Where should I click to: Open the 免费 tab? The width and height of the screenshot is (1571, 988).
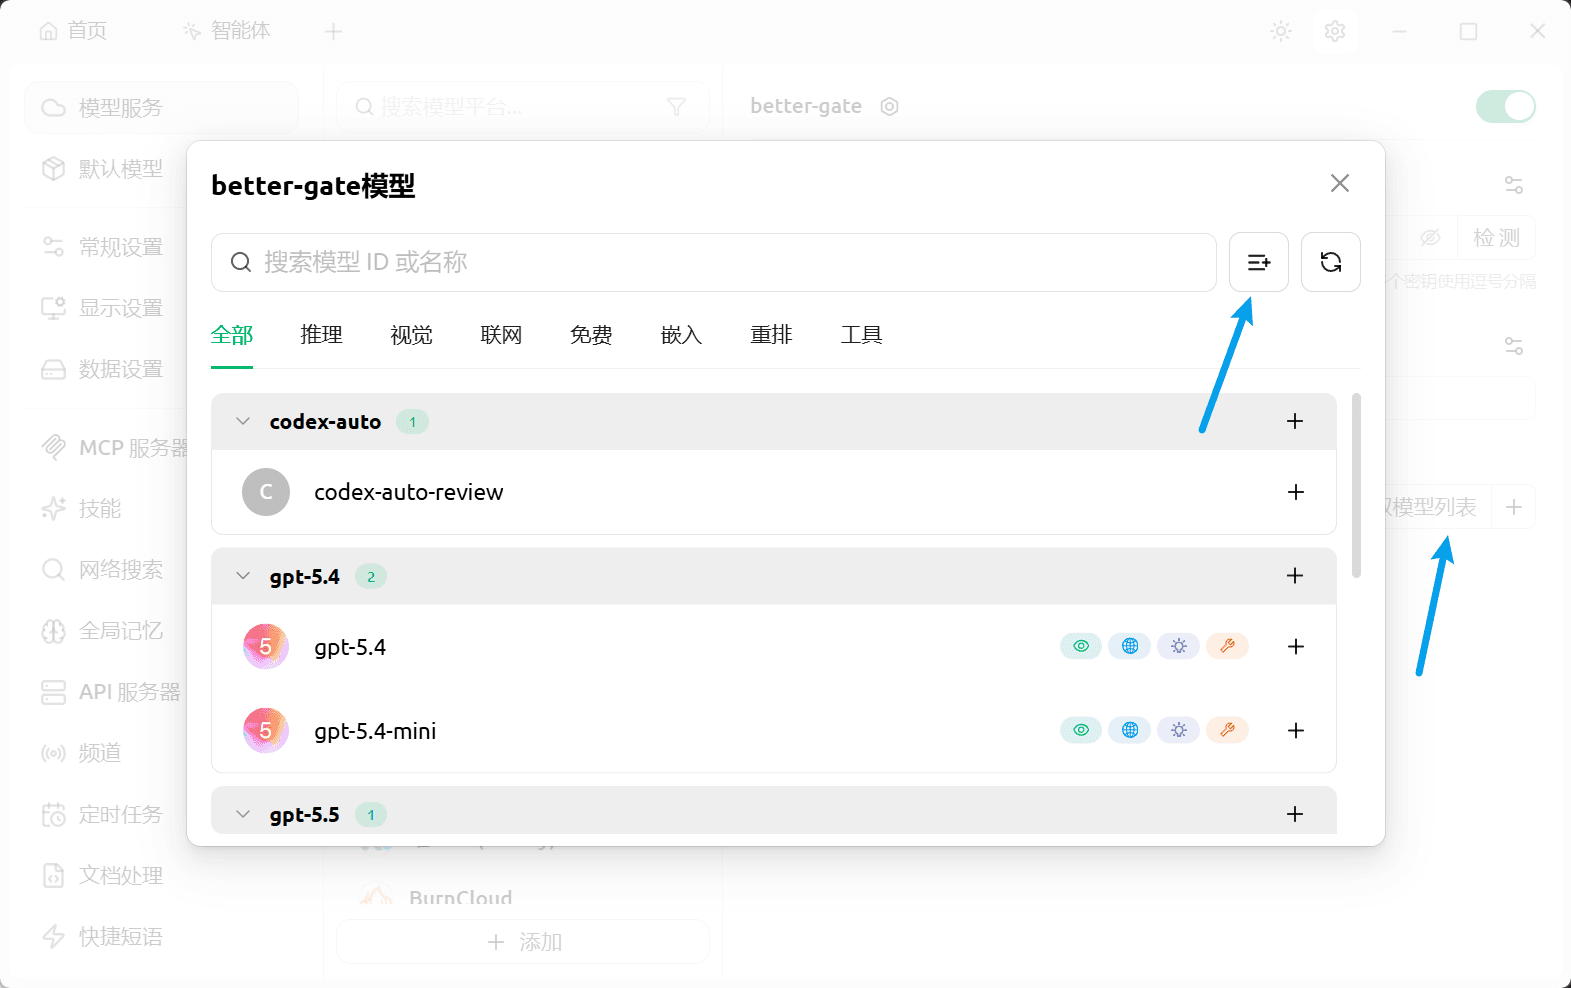[x=592, y=335]
